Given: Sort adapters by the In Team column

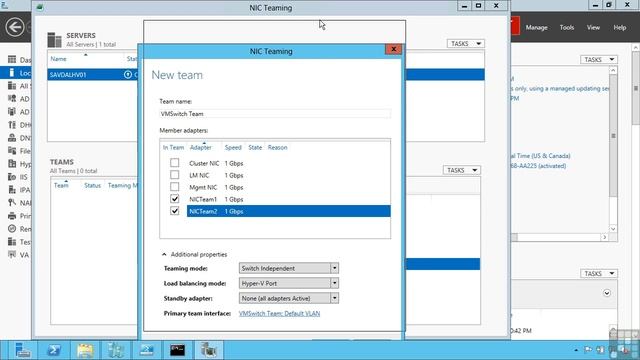Looking at the screenshot, I should click(173, 147).
